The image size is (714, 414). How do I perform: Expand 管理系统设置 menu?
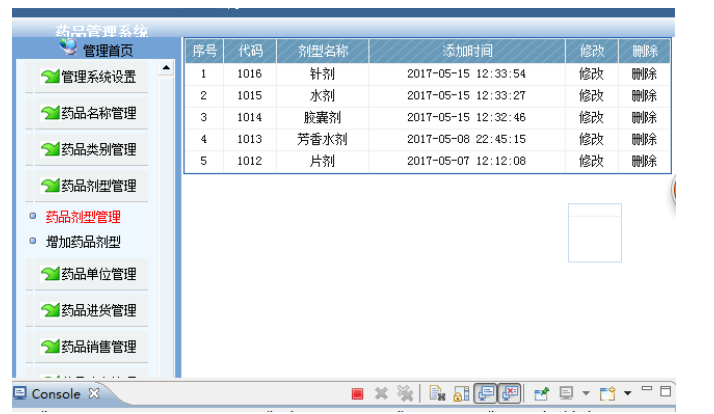92,77
